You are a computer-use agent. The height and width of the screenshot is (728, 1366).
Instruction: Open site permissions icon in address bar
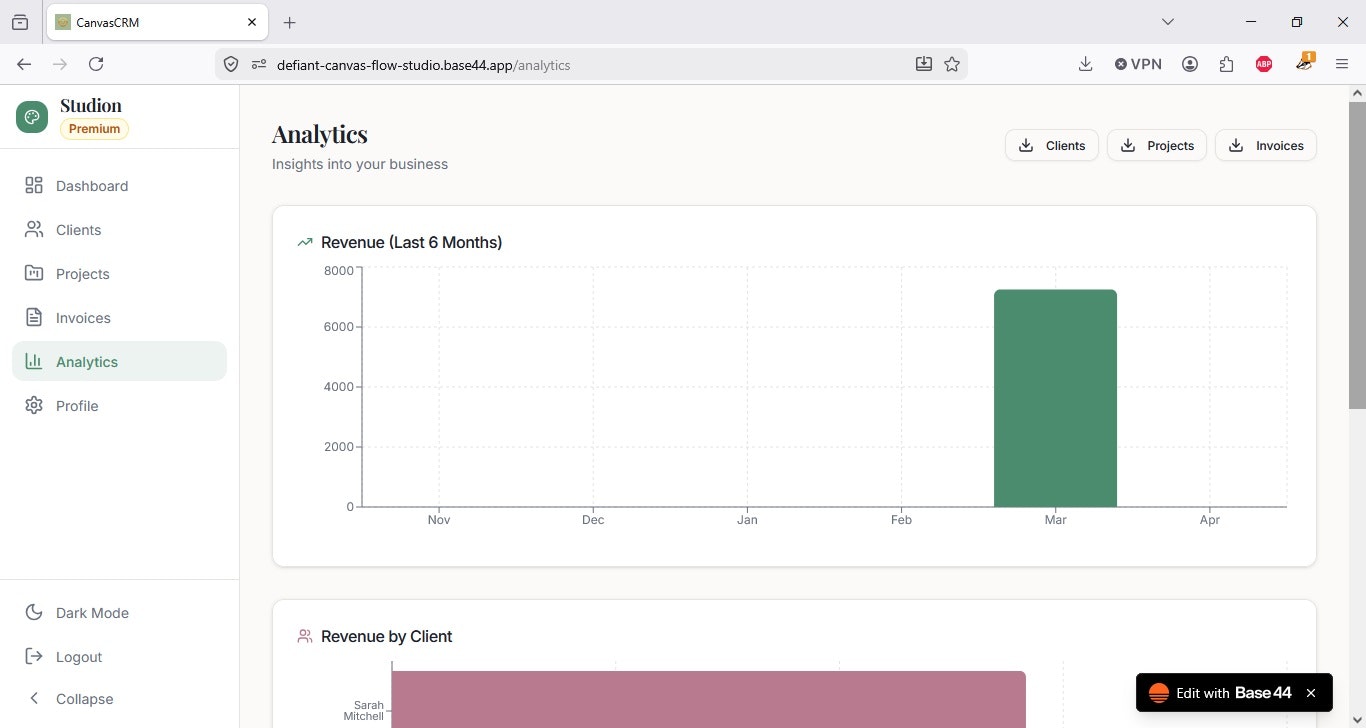coord(259,64)
